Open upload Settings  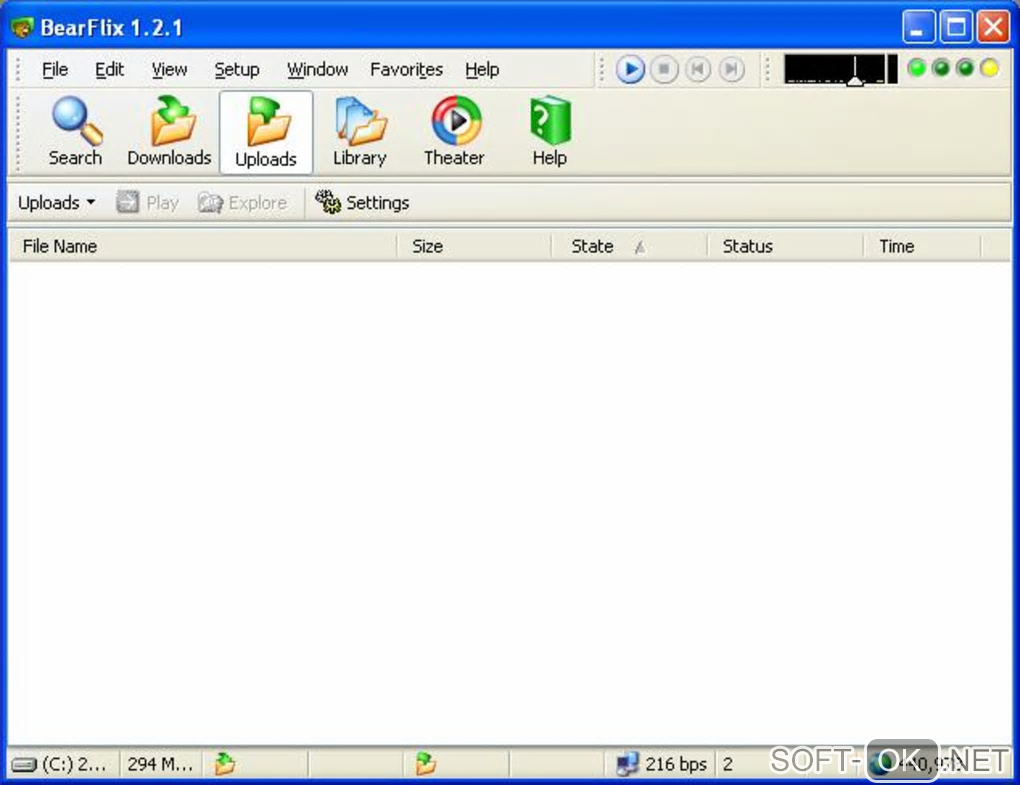tap(362, 203)
